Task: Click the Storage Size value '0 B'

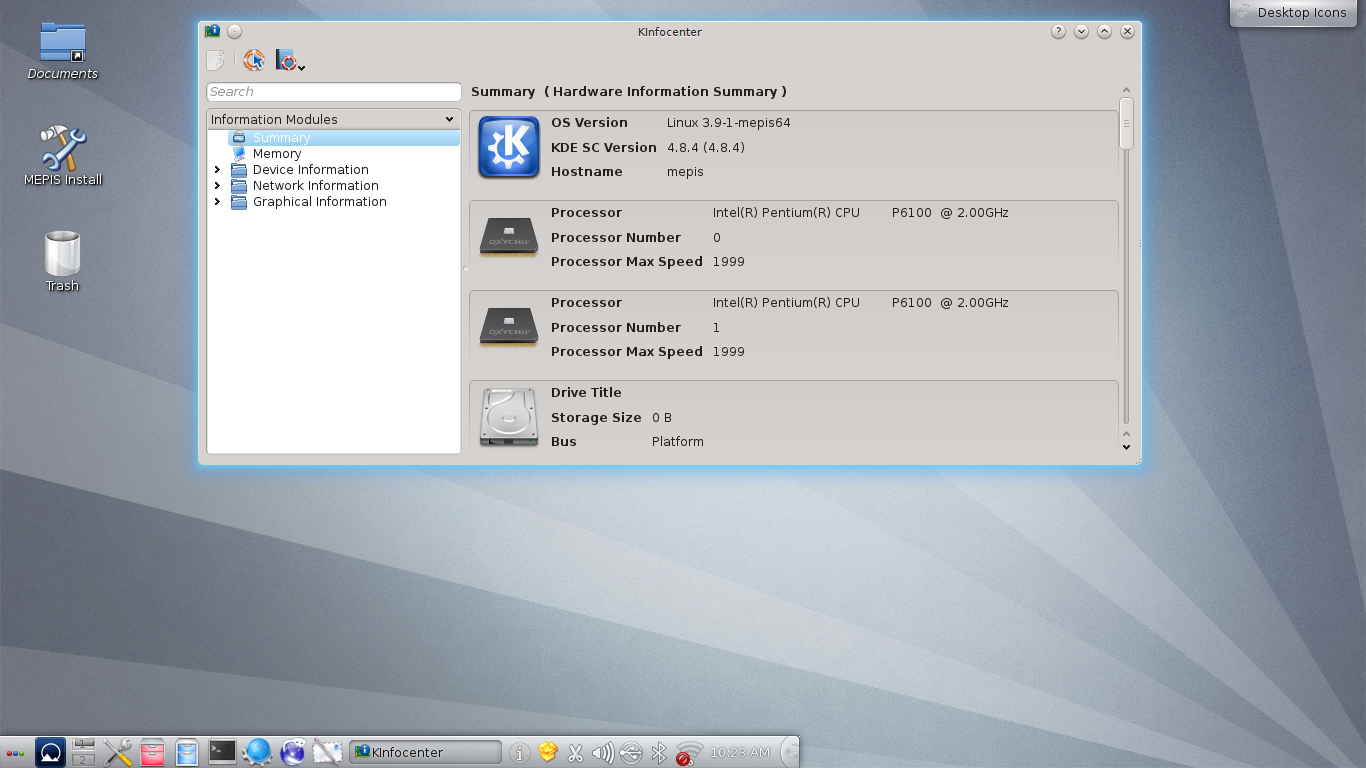Action: coord(662,418)
